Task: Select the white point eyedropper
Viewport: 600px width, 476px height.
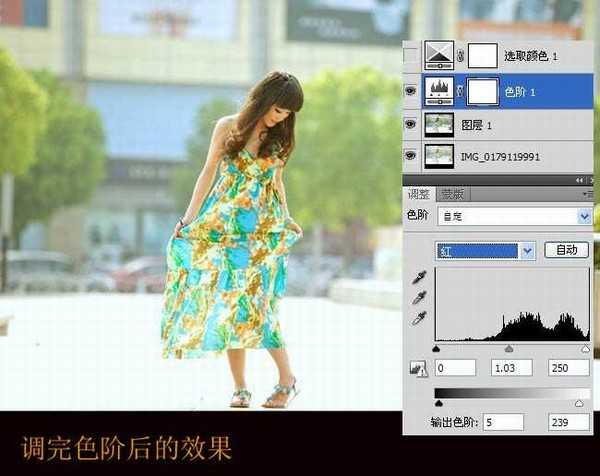Action: (419, 318)
